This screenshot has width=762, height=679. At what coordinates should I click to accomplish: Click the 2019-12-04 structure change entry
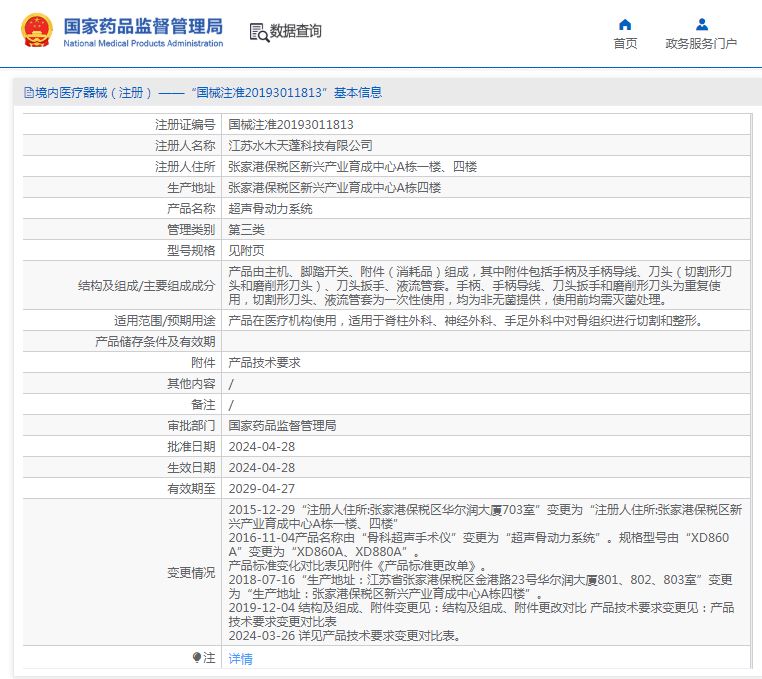[x=481, y=614]
